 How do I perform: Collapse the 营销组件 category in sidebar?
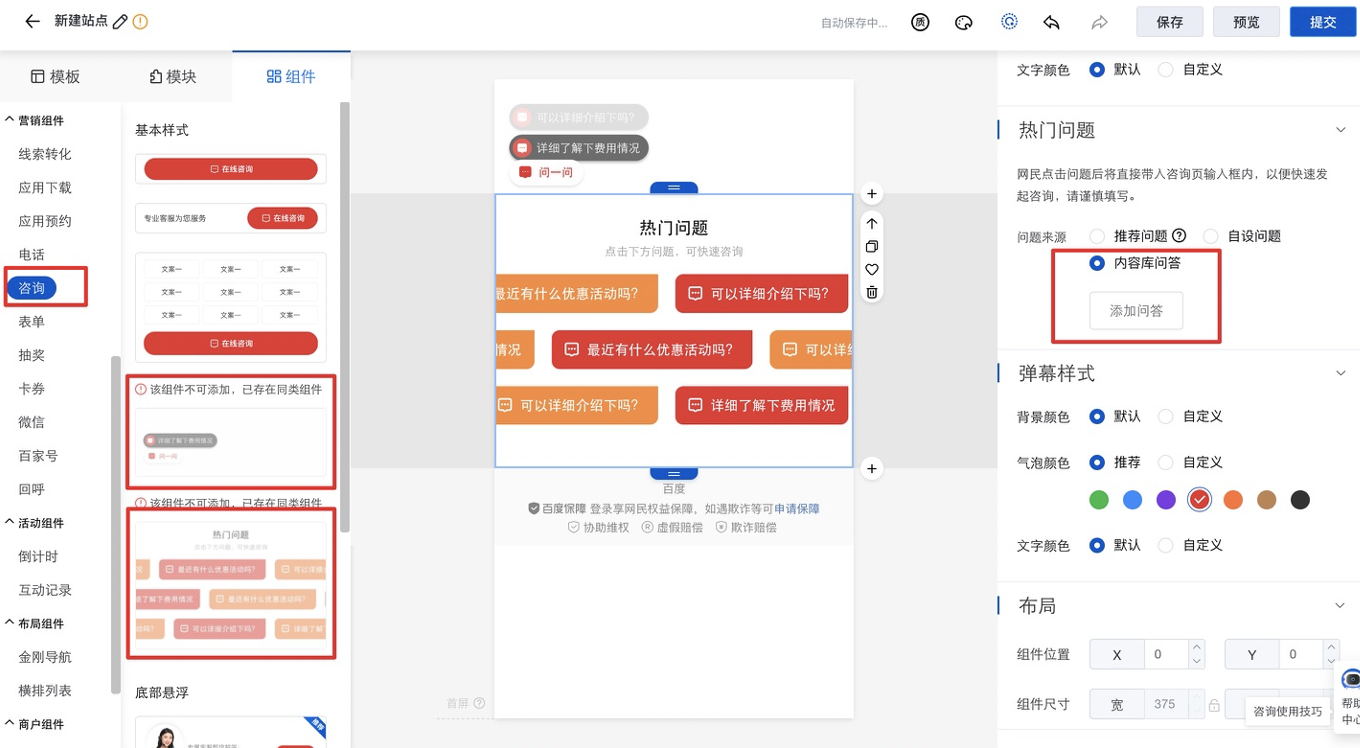(10, 120)
